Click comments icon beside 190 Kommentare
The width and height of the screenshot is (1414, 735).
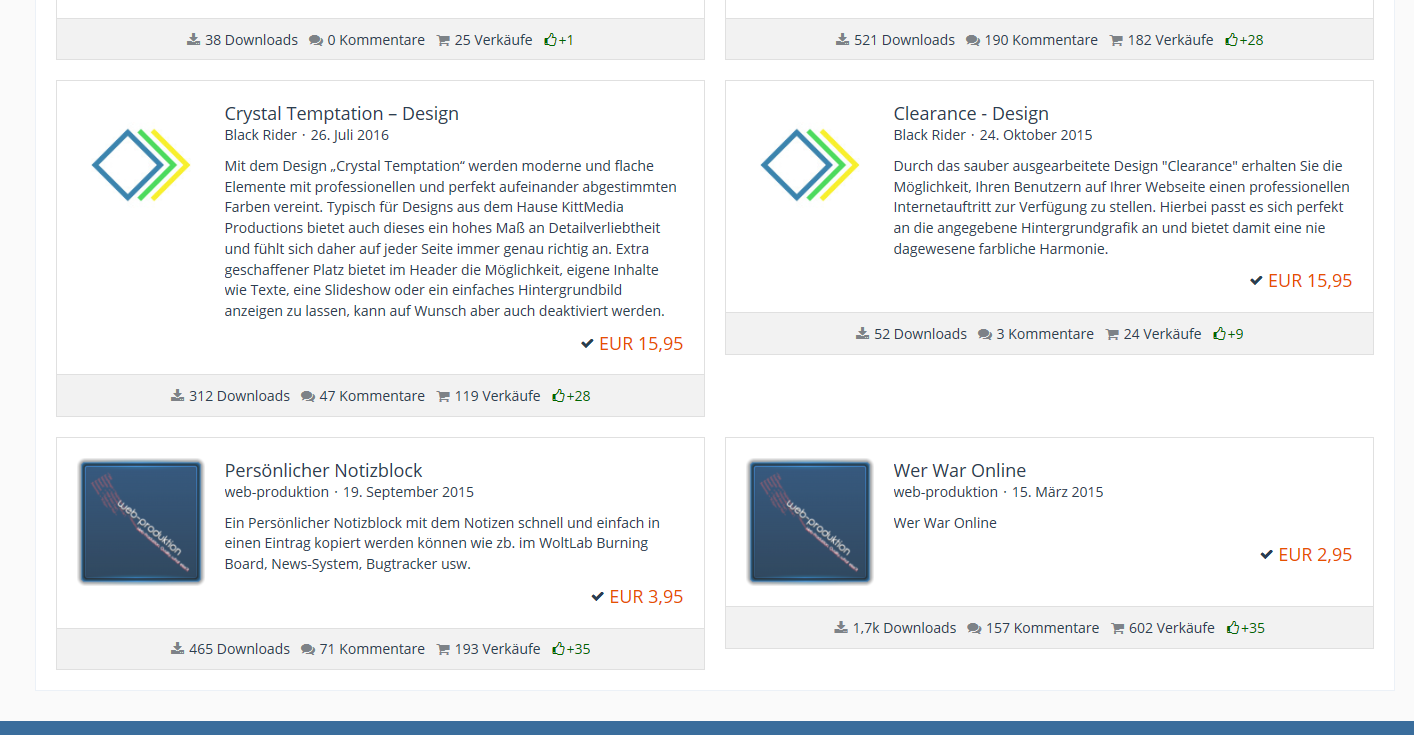pos(972,41)
